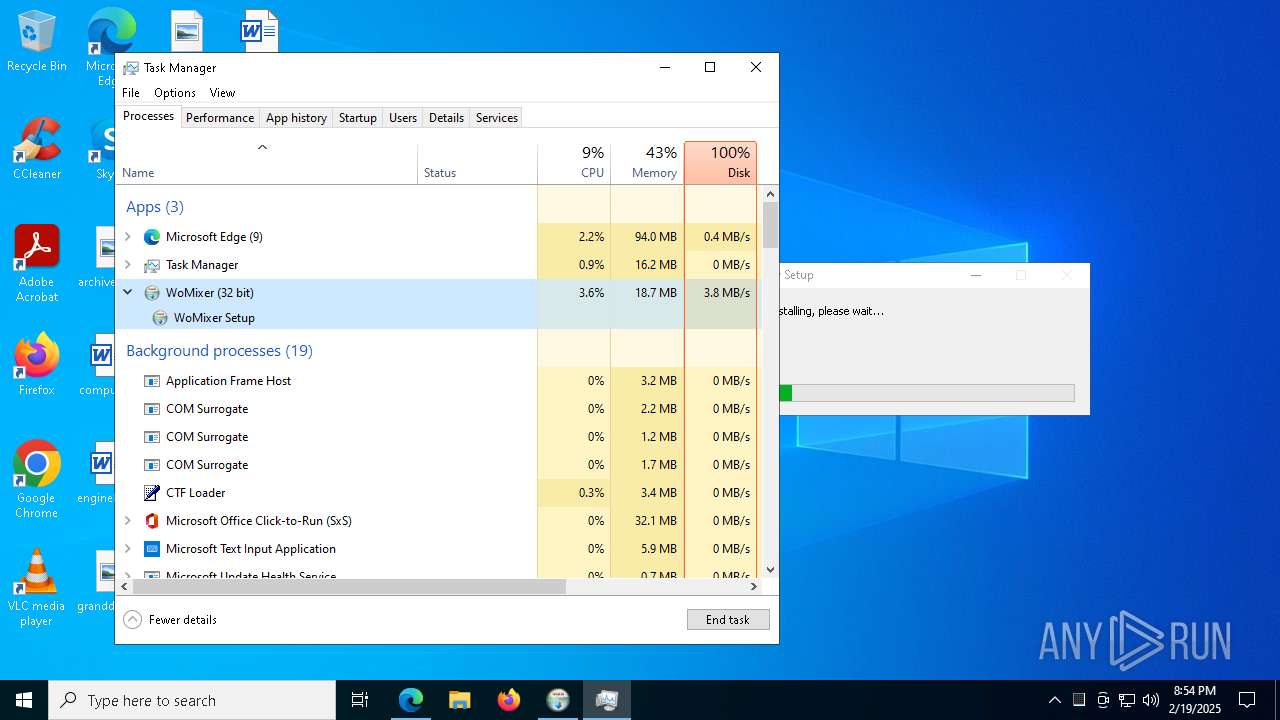The width and height of the screenshot is (1280, 720).
Task: Sort by the Status column
Action: point(477,163)
